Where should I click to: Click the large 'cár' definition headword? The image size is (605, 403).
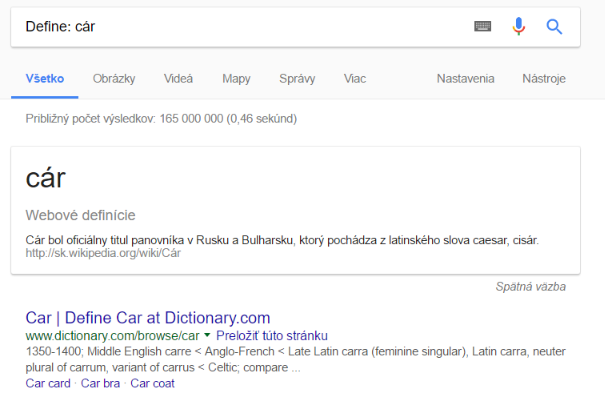tap(46, 178)
